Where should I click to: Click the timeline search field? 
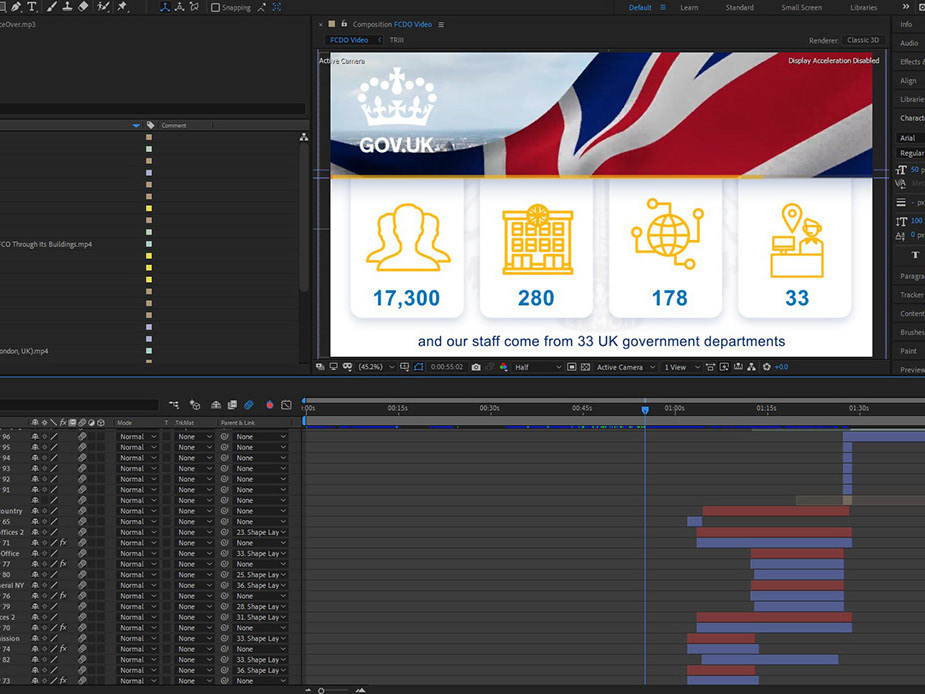click(x=79, y=405)
